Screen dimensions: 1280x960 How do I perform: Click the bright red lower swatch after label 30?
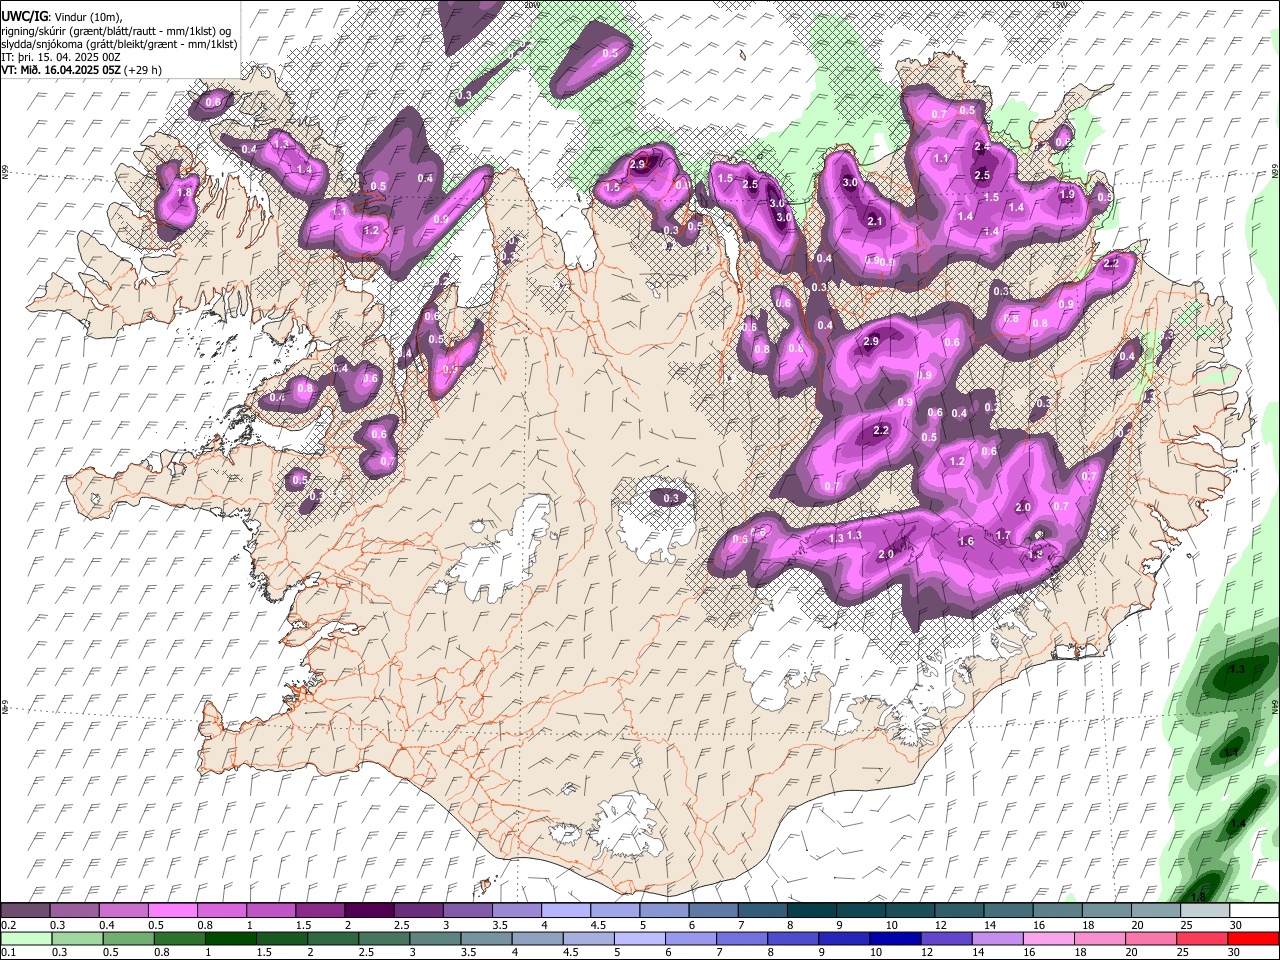click(1253, 937)
